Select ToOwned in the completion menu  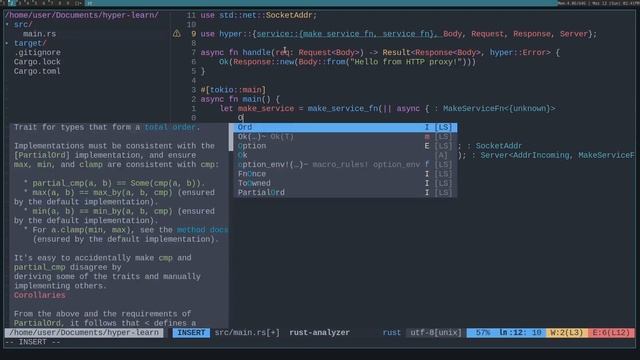click(345, 184)
